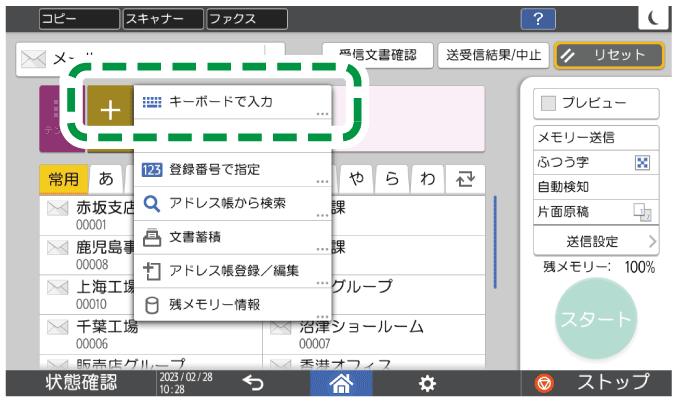Tap the ストップ button
The height and width of the screenshot is (400, 675).
click(596, 383)
